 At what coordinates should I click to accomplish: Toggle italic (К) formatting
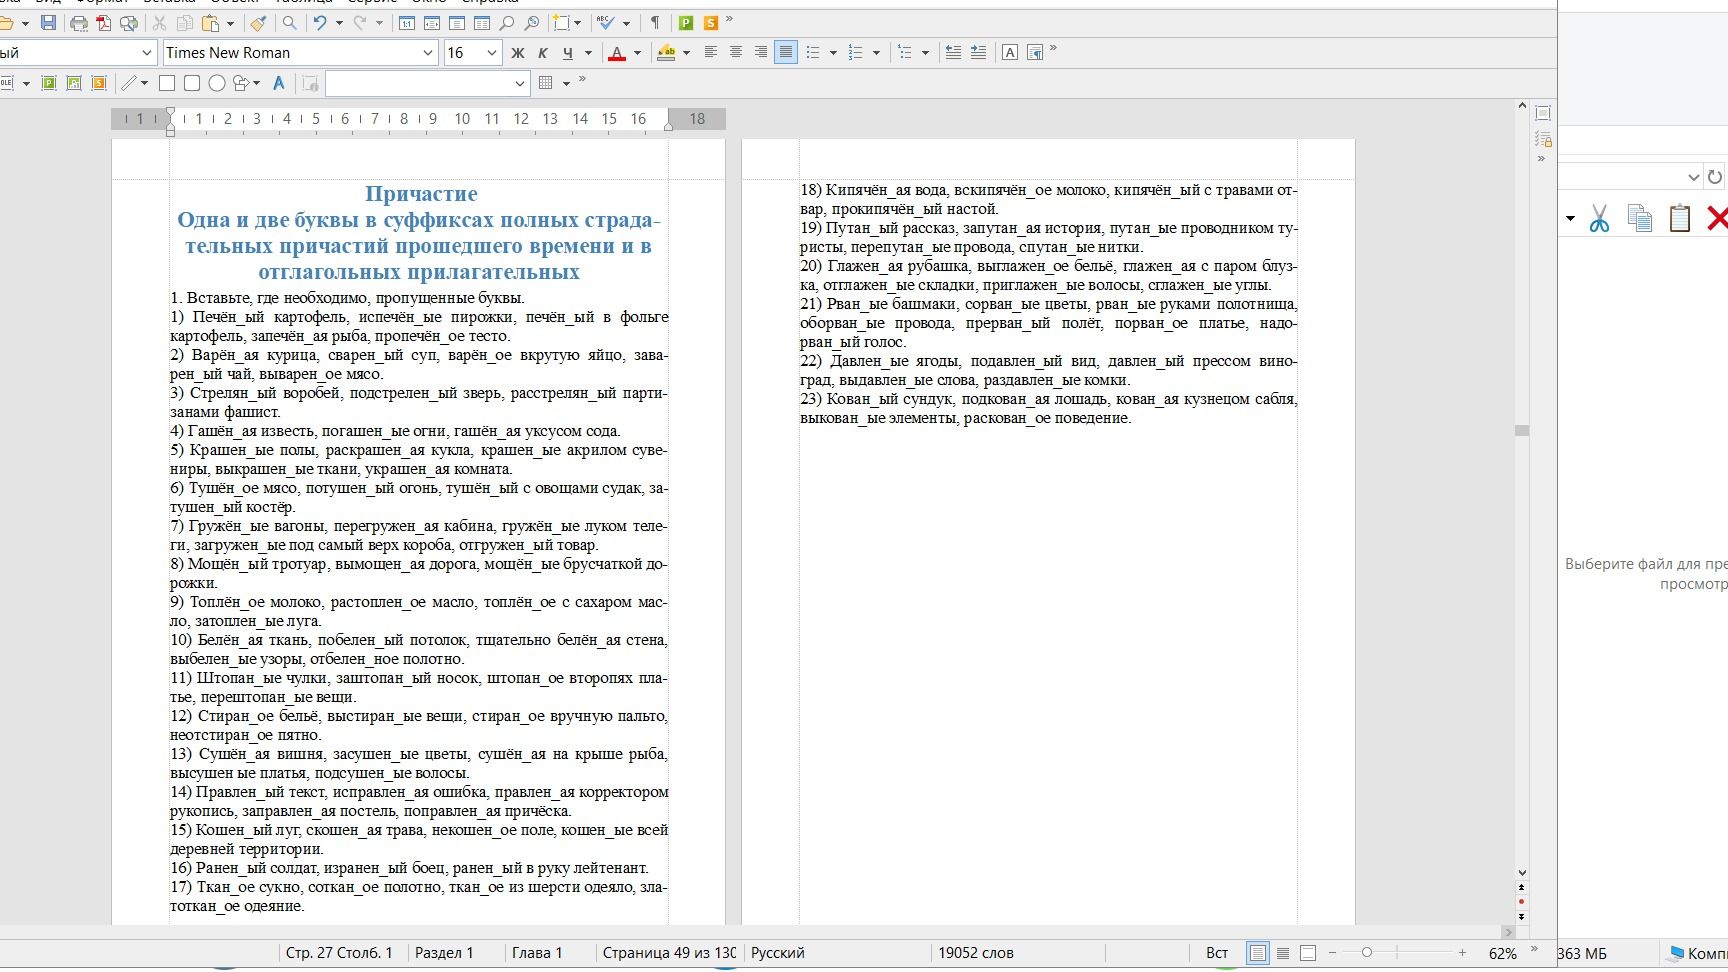(x=542, y=53)
